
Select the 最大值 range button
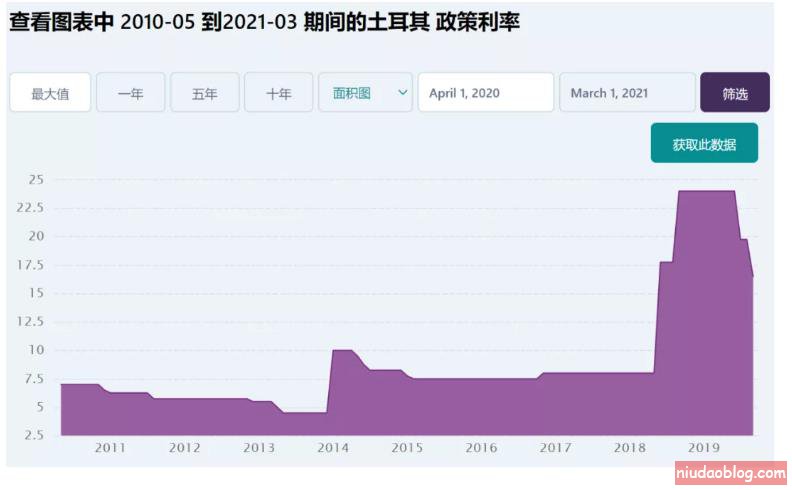coord(50,92)
